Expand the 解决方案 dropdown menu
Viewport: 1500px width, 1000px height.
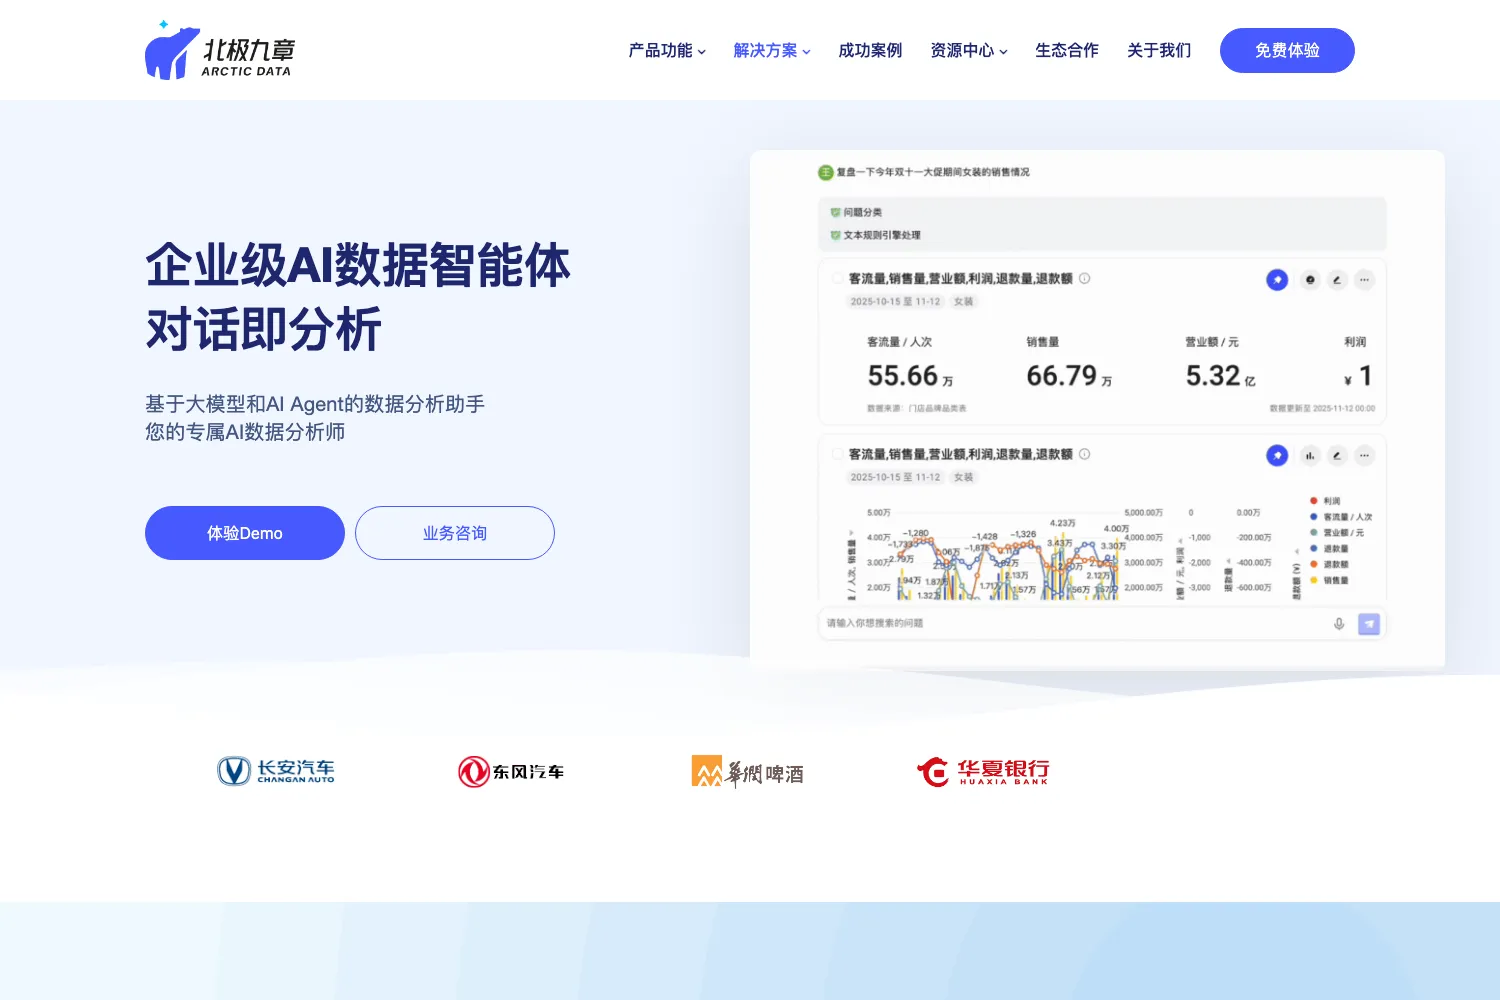pyautogui.click(x=772, y=51)
